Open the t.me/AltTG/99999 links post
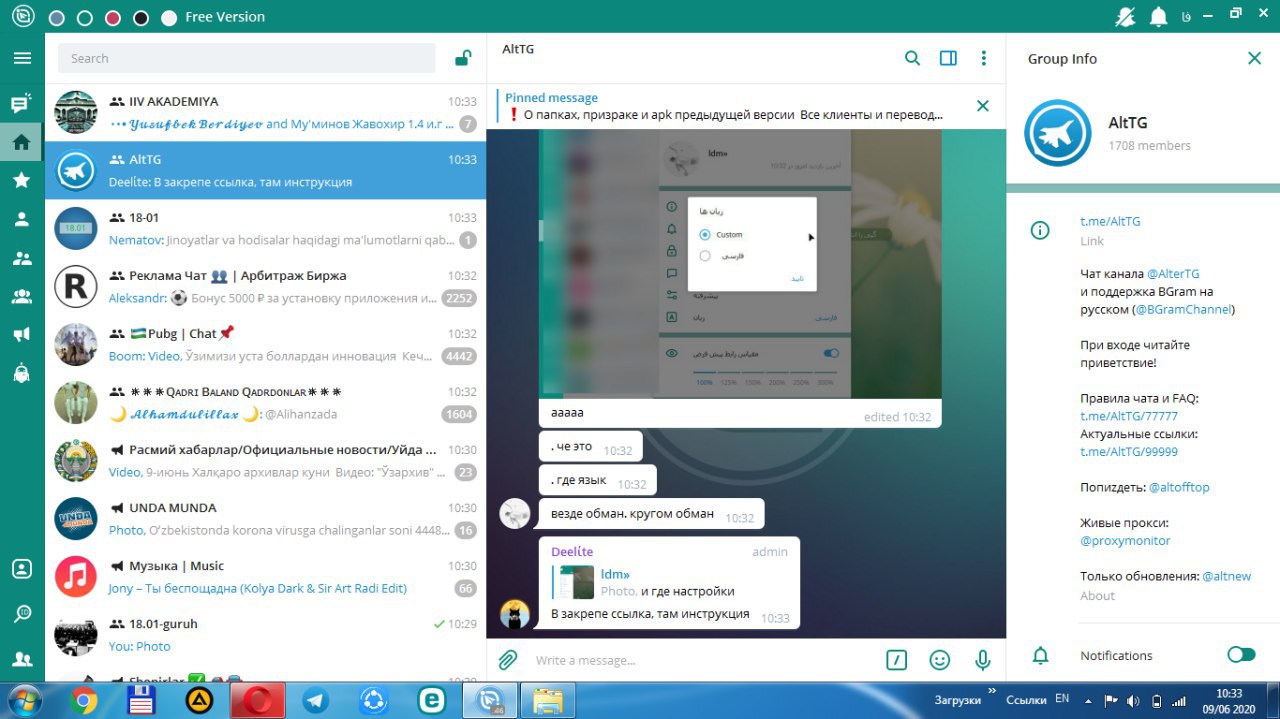The height and width of the screenshot is (719, 1280). (1129, 452)
